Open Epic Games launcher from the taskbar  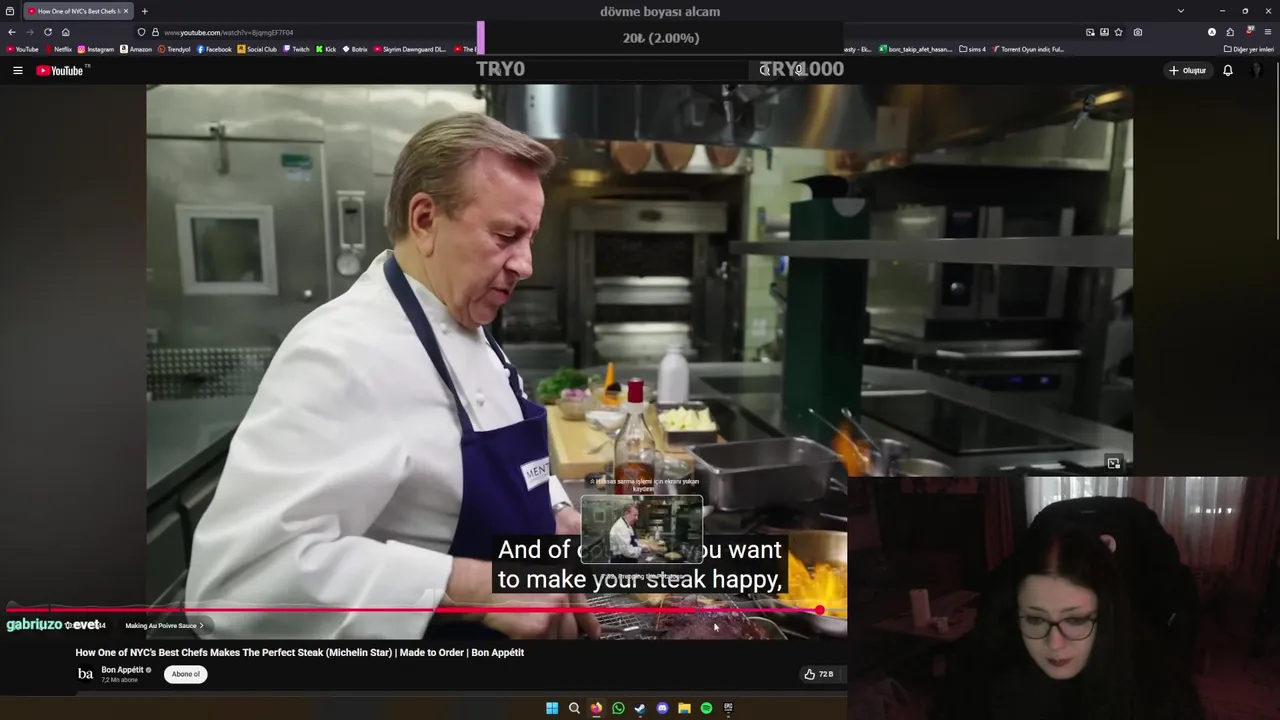click(728, 708)
